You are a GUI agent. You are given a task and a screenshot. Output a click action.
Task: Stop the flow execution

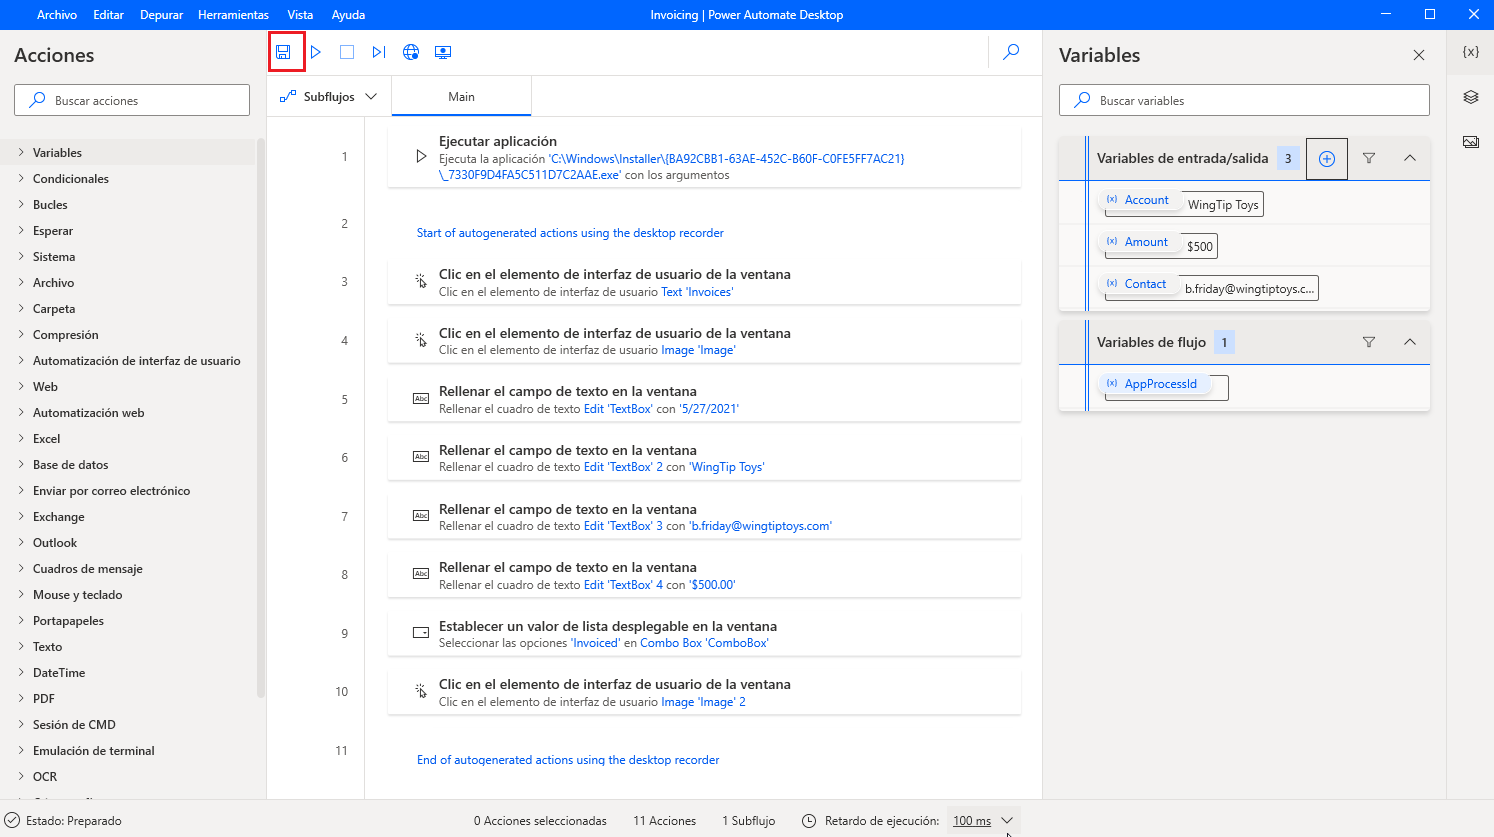coord(347,52)
